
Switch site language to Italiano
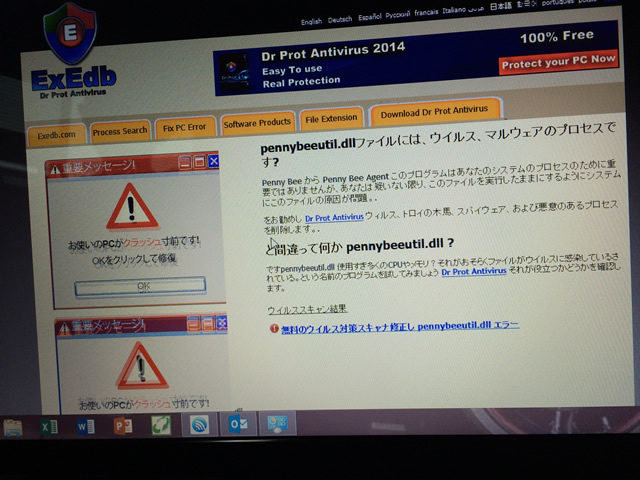point(454,10)
